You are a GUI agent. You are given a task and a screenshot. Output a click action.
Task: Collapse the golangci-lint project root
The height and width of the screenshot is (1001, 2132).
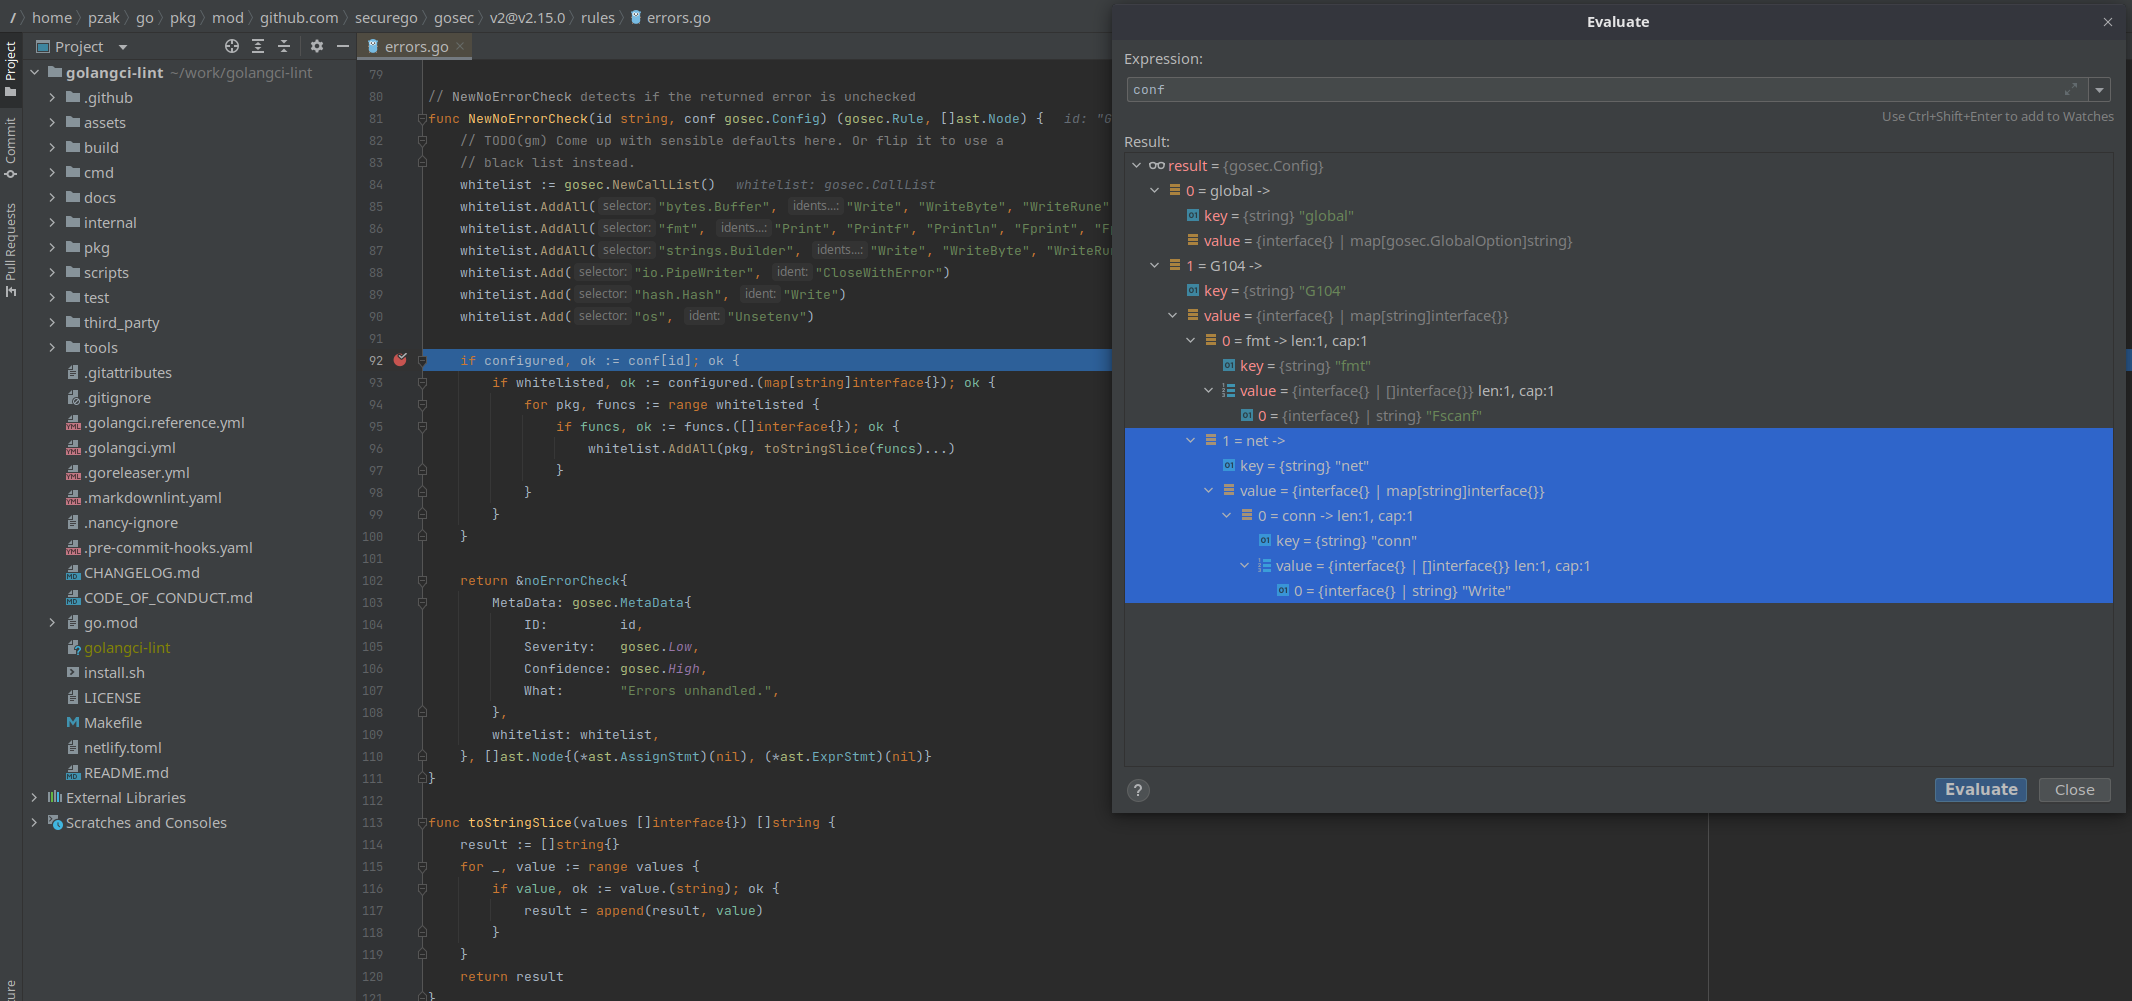click(x=34, y=73)
